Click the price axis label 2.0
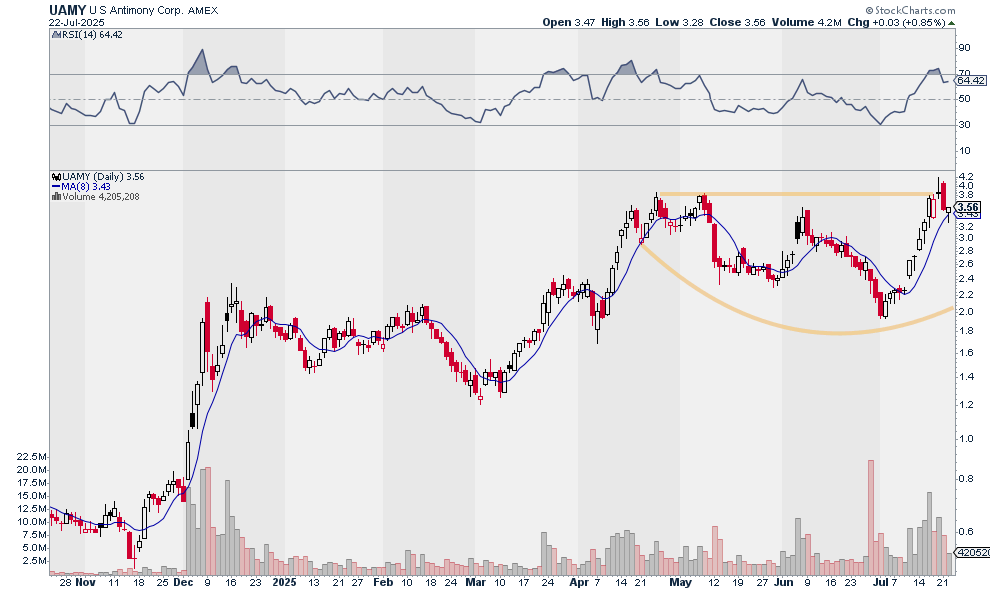 965,311
